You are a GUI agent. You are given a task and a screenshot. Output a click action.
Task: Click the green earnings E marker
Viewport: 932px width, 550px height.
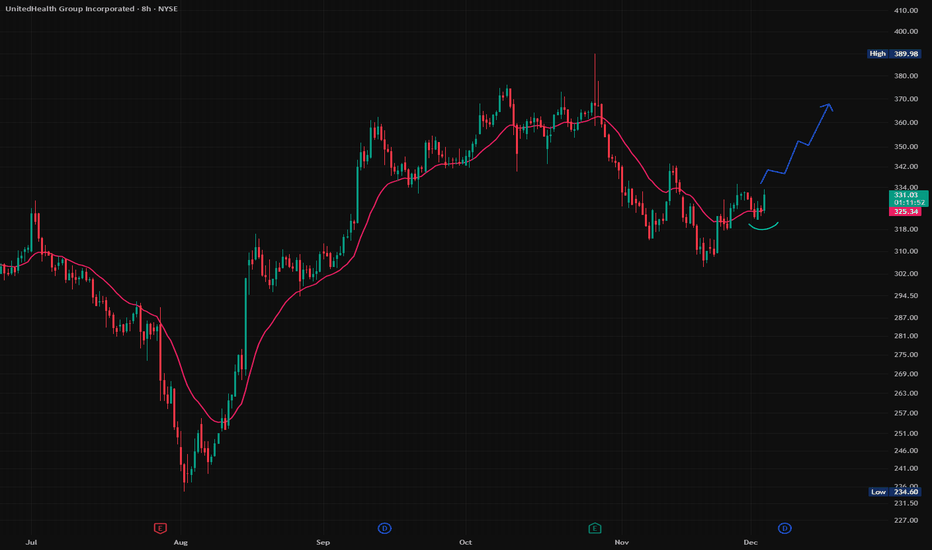point(594,527)
